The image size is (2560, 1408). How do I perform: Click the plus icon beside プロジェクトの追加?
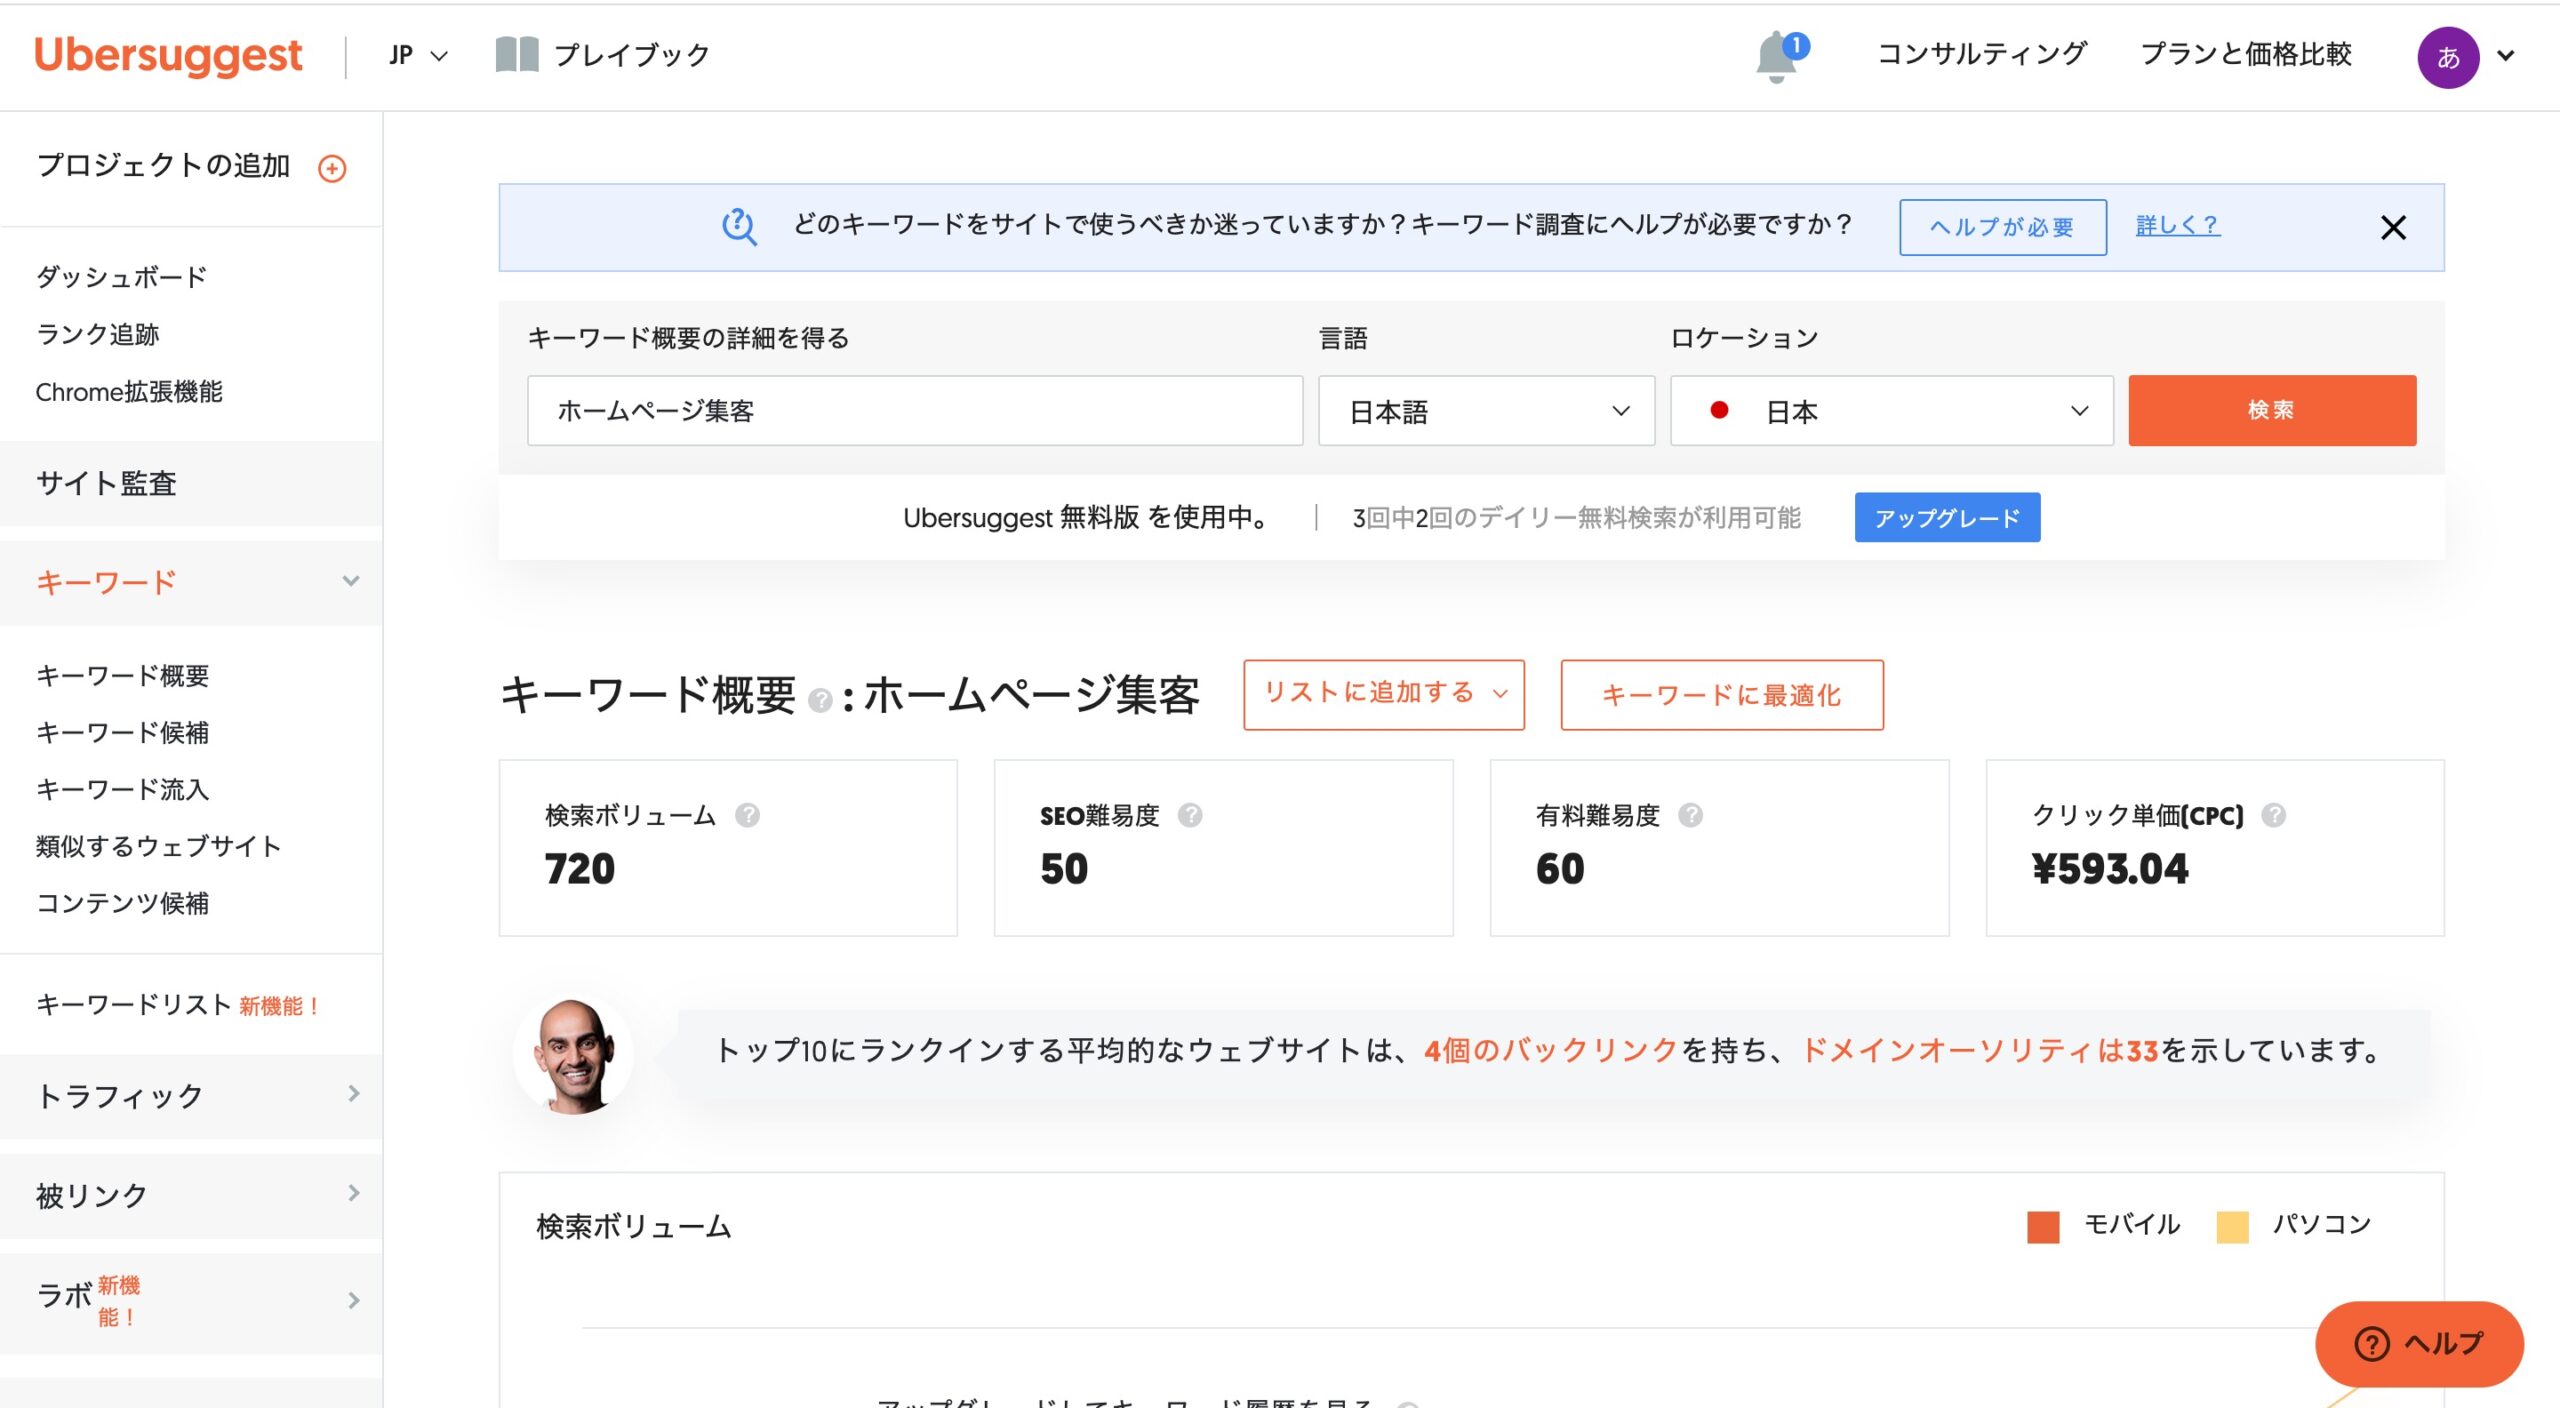pos(332,168)
